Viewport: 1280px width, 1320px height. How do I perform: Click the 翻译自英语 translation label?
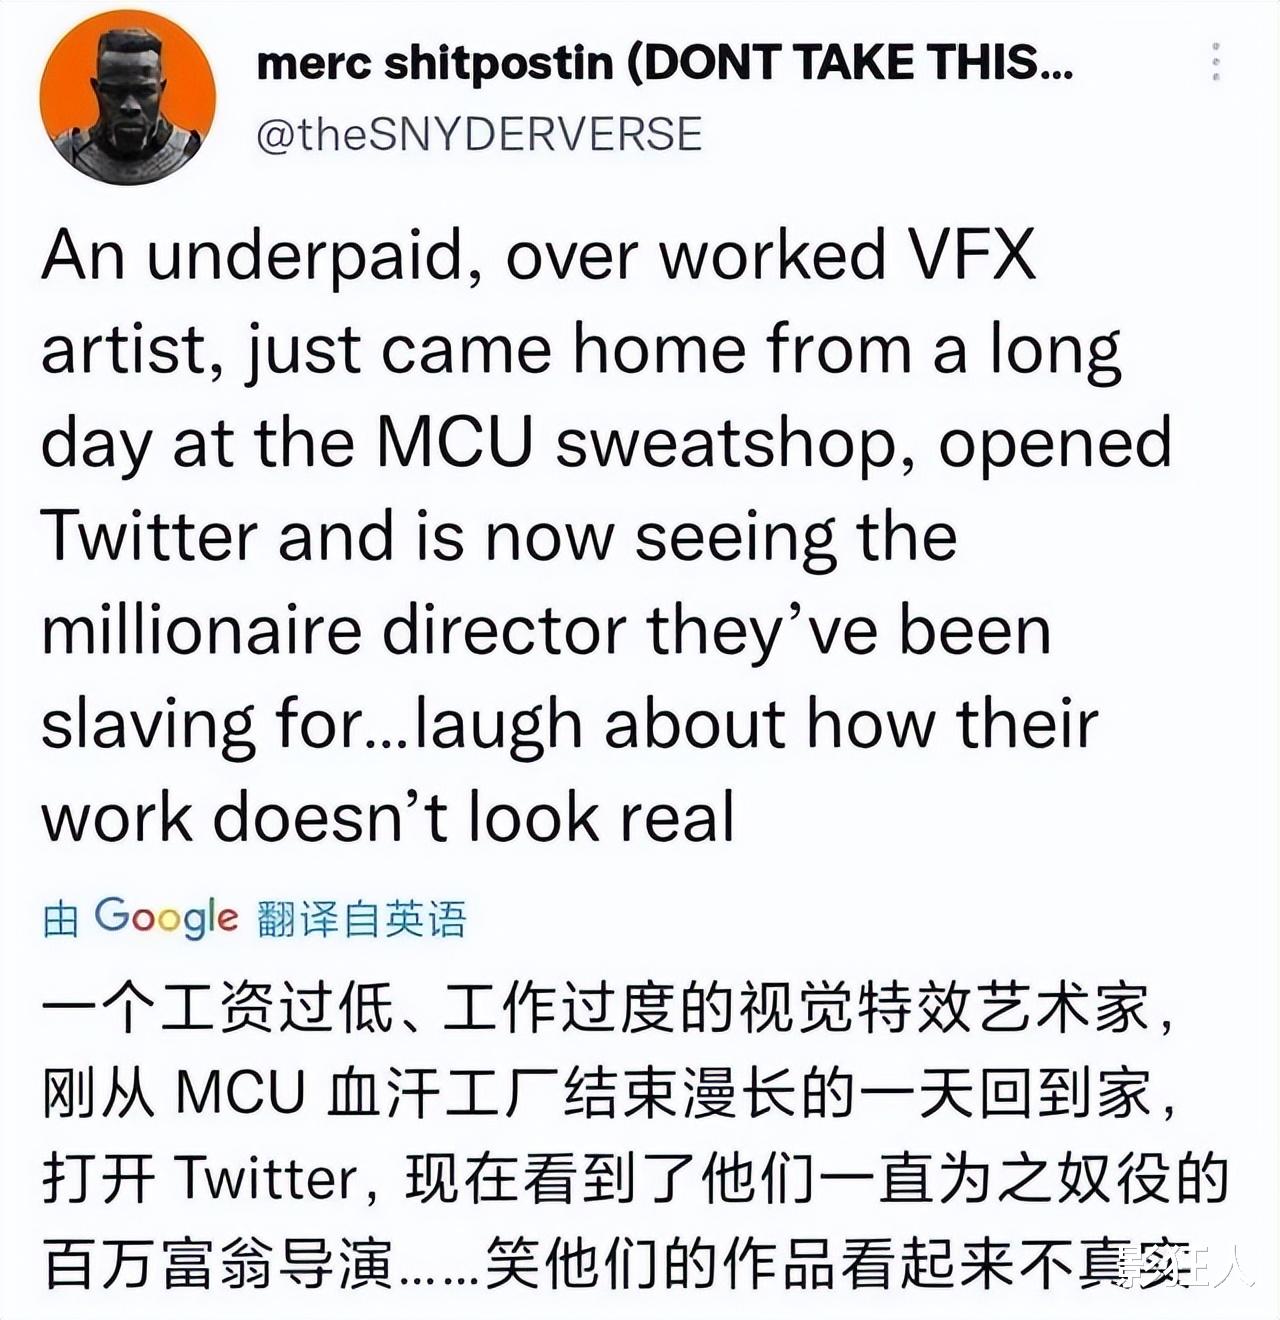pos(362,919)
